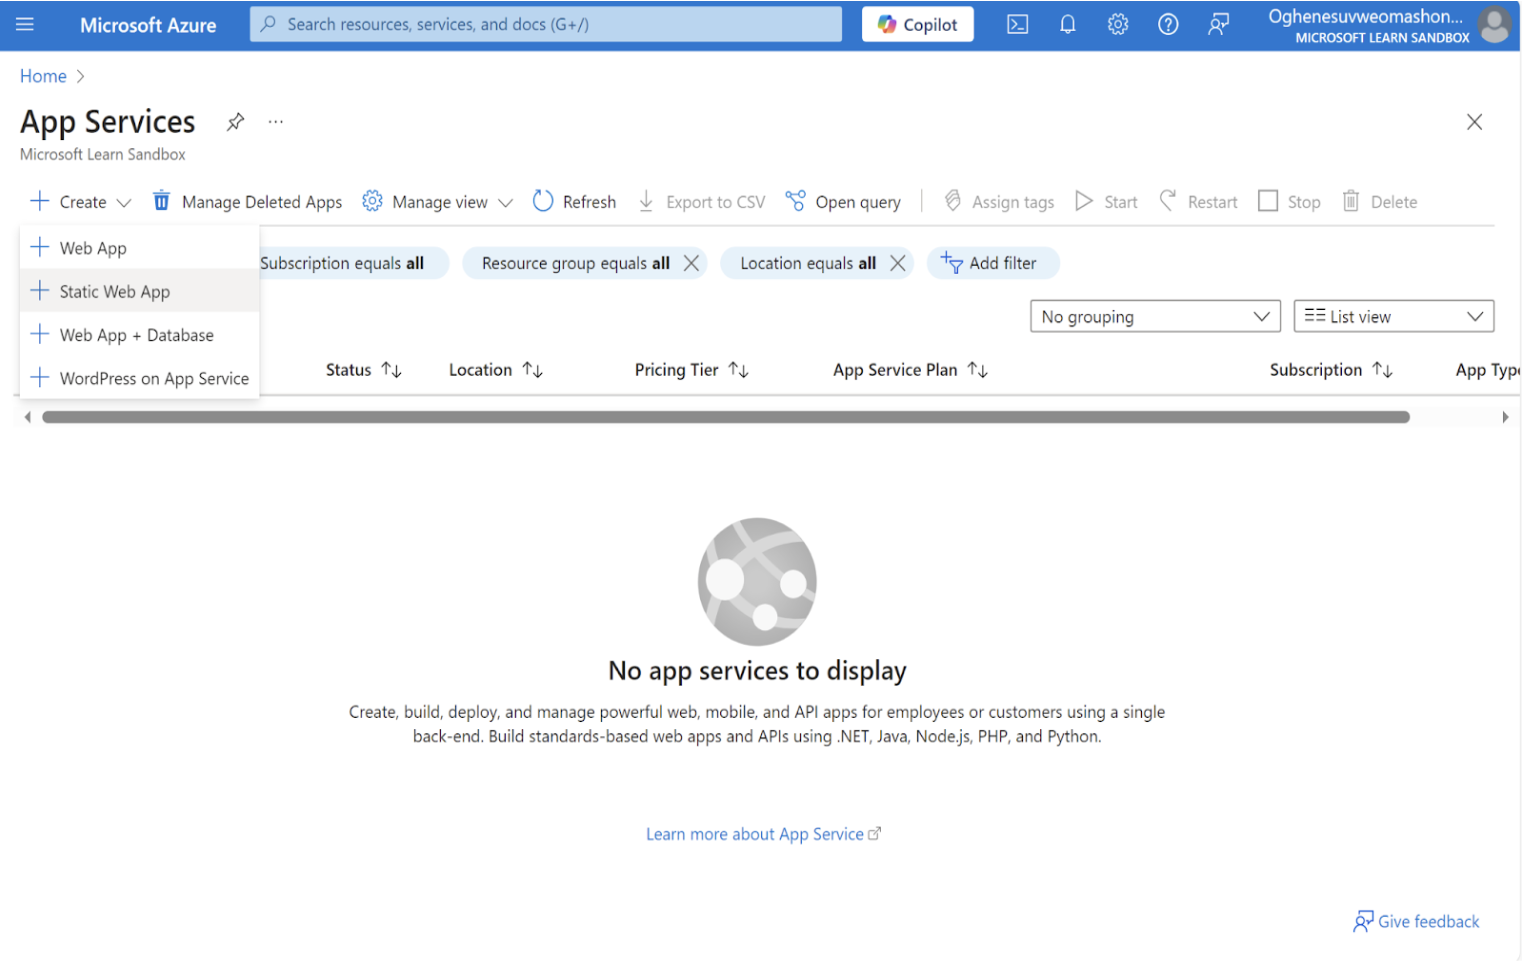The width and height of the screenshot is (1522, 966).
Task: Click the Copilot button
Action: tap(917, 25)
